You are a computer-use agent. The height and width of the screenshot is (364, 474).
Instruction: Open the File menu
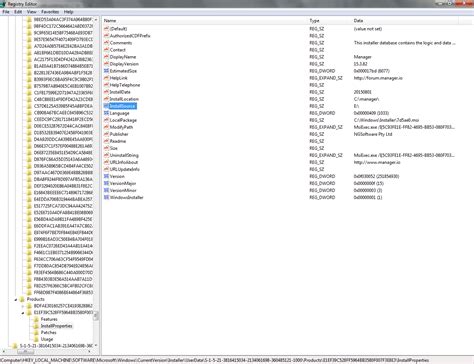tap(6, 12)
